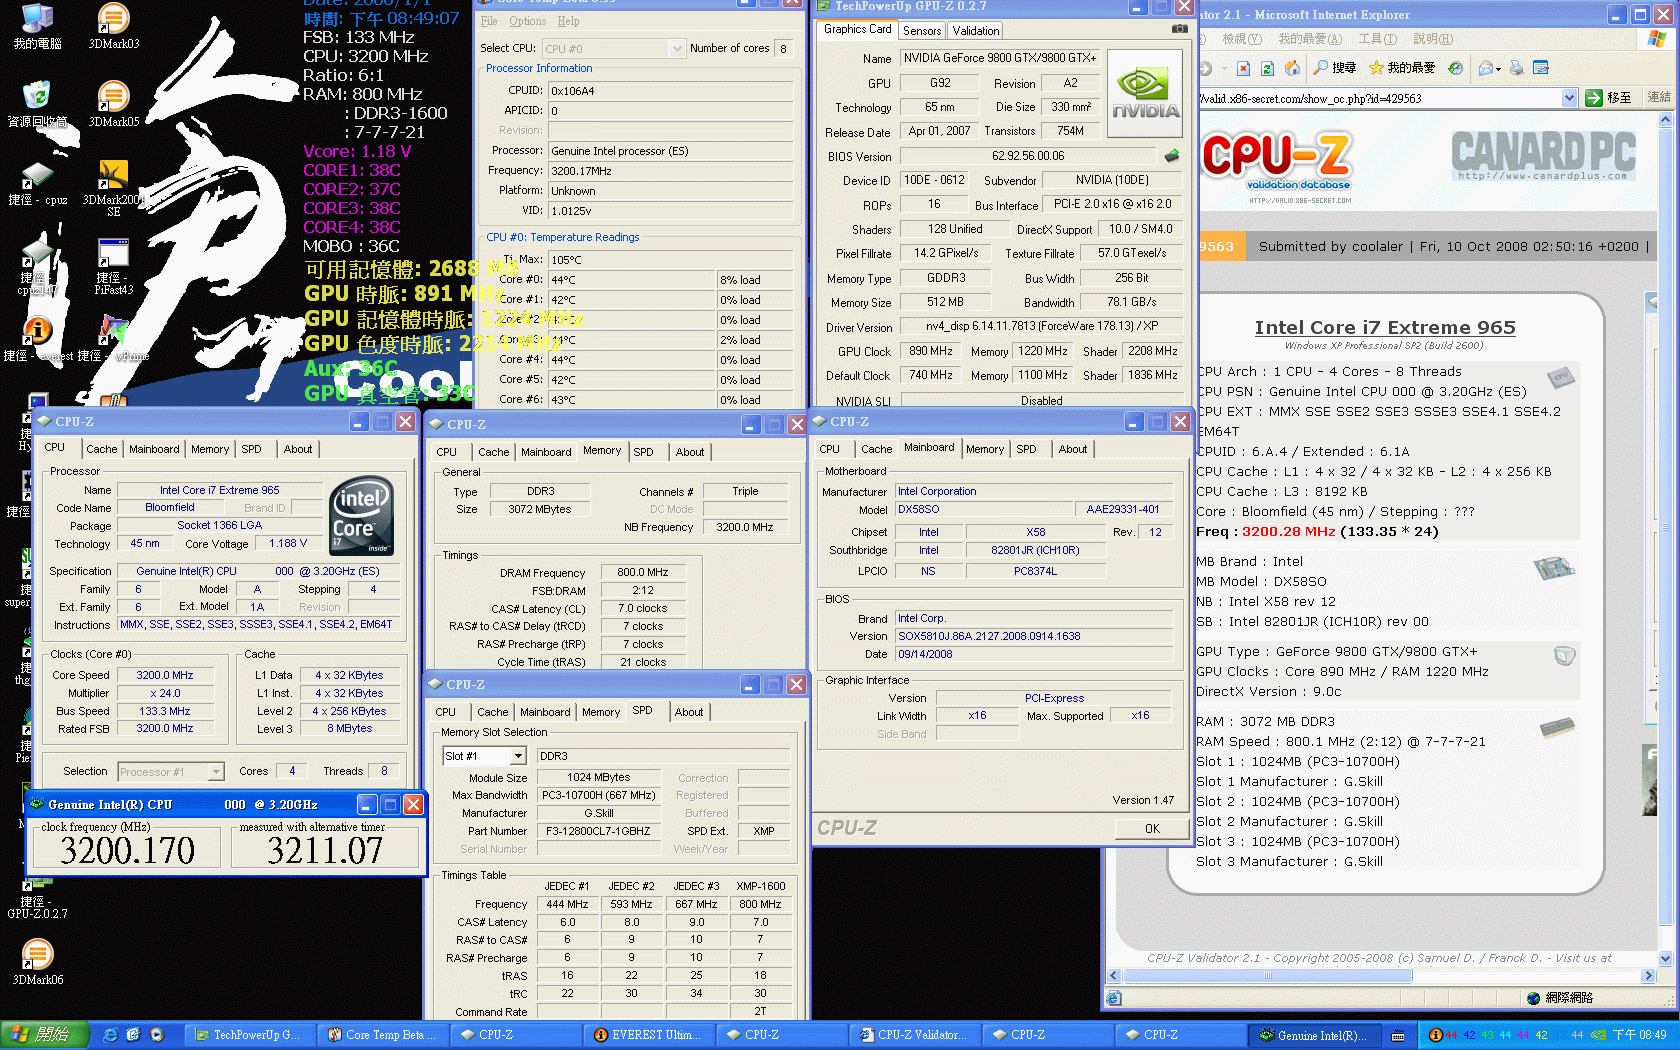Open IE Help menu 說明(H)
1680x1050 pixels.
[x=1432, y=39]
